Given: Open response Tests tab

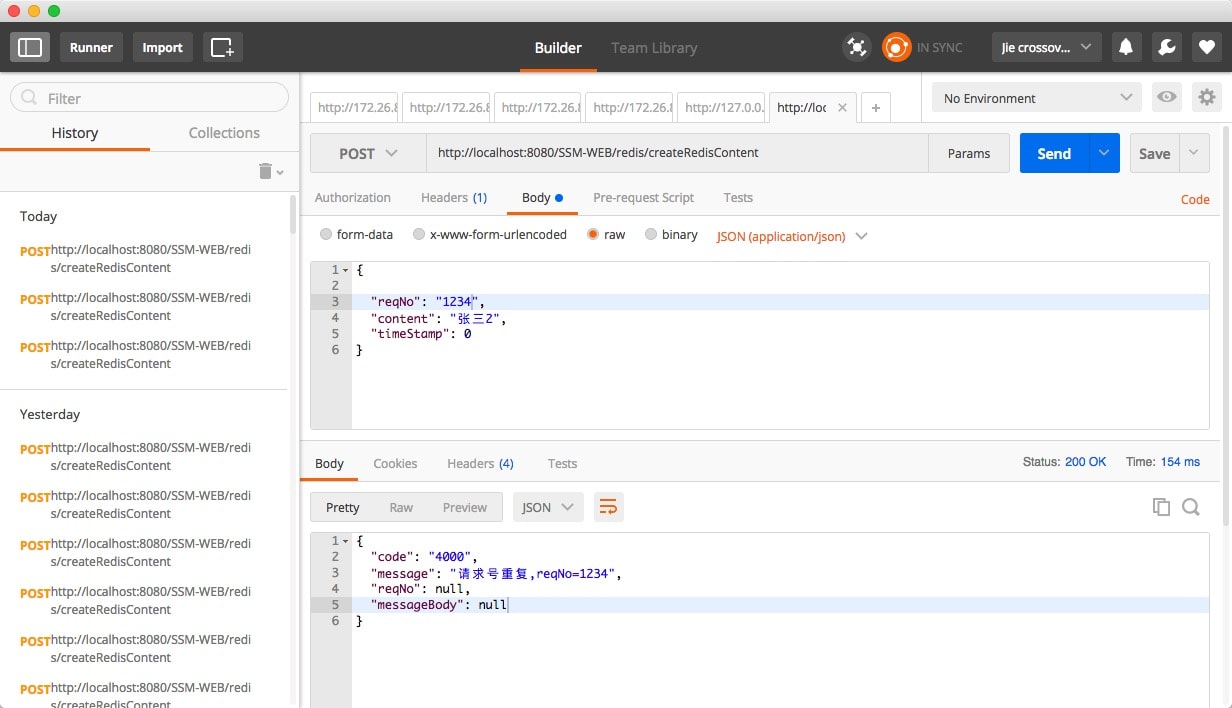Looking at the screenshot, I should (562, 464).
